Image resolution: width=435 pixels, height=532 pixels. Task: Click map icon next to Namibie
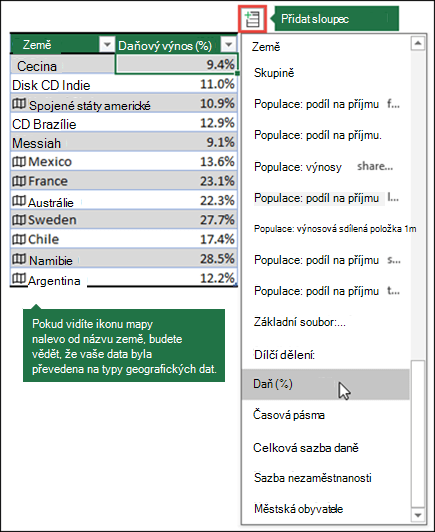pyautogui.click(x=19, y=259)
